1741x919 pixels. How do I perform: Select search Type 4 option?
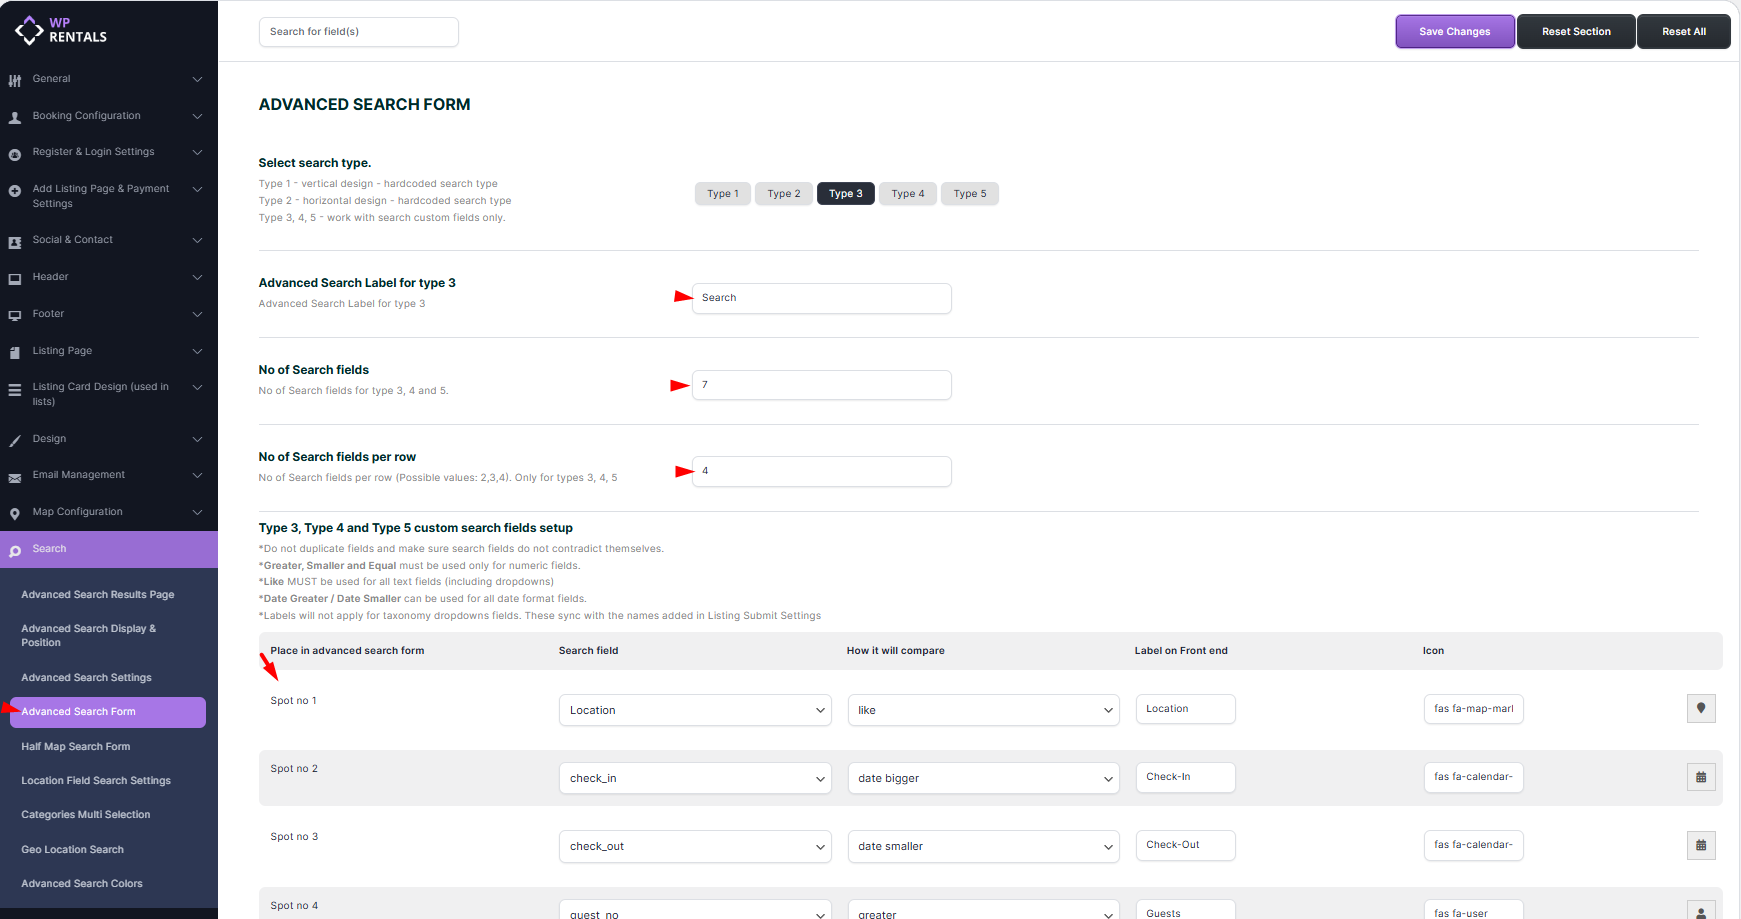[x=908, y=194]
